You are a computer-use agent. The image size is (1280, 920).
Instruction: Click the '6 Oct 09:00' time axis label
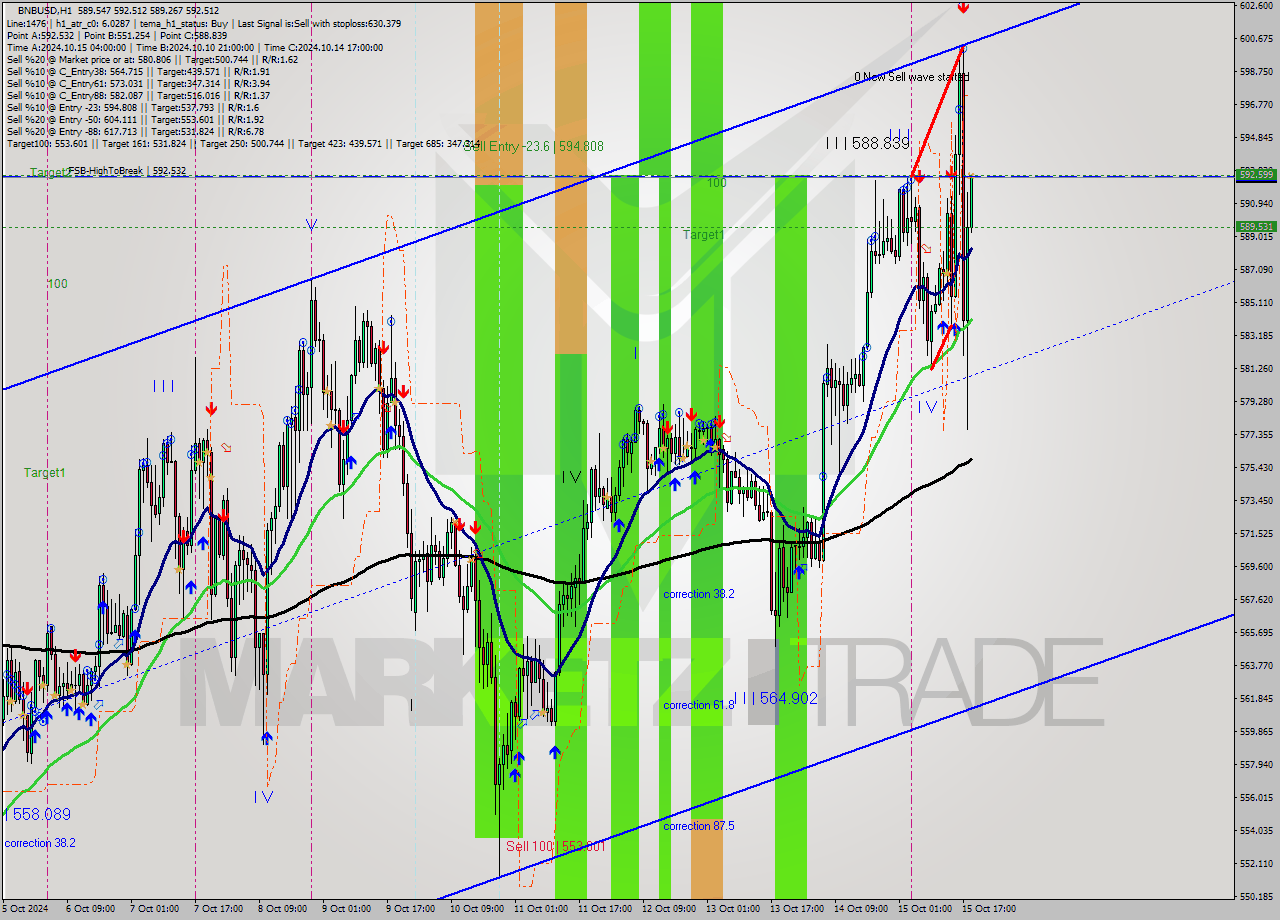click(x=90, y=909)
